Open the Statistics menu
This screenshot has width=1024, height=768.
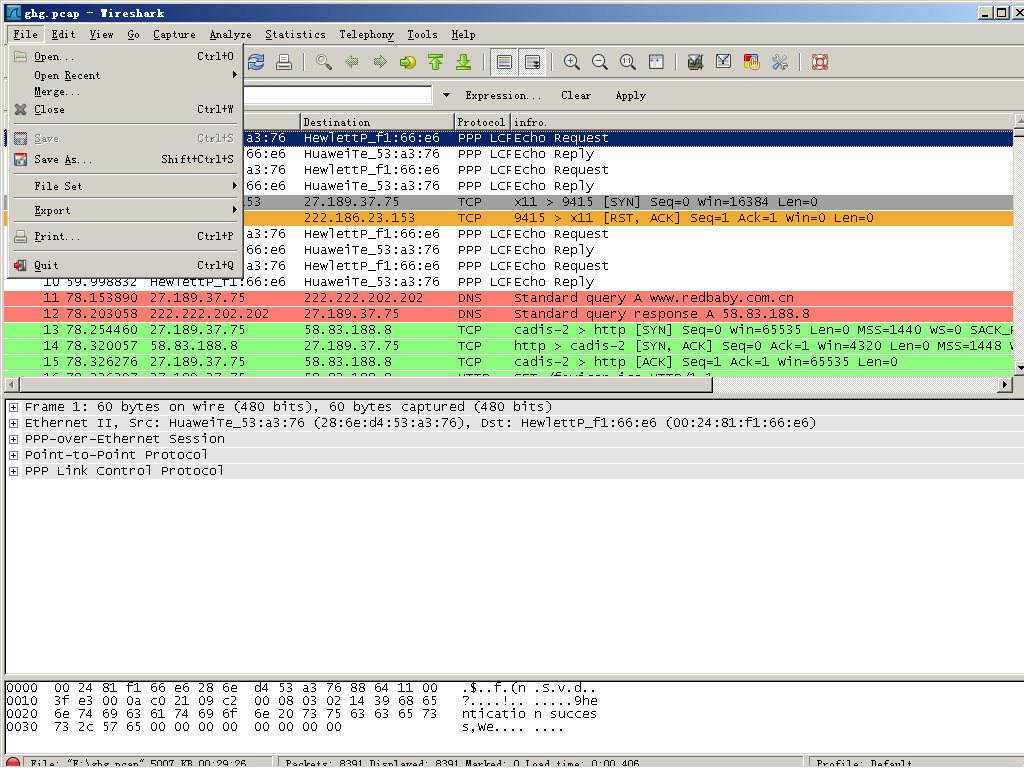[295, 35]
